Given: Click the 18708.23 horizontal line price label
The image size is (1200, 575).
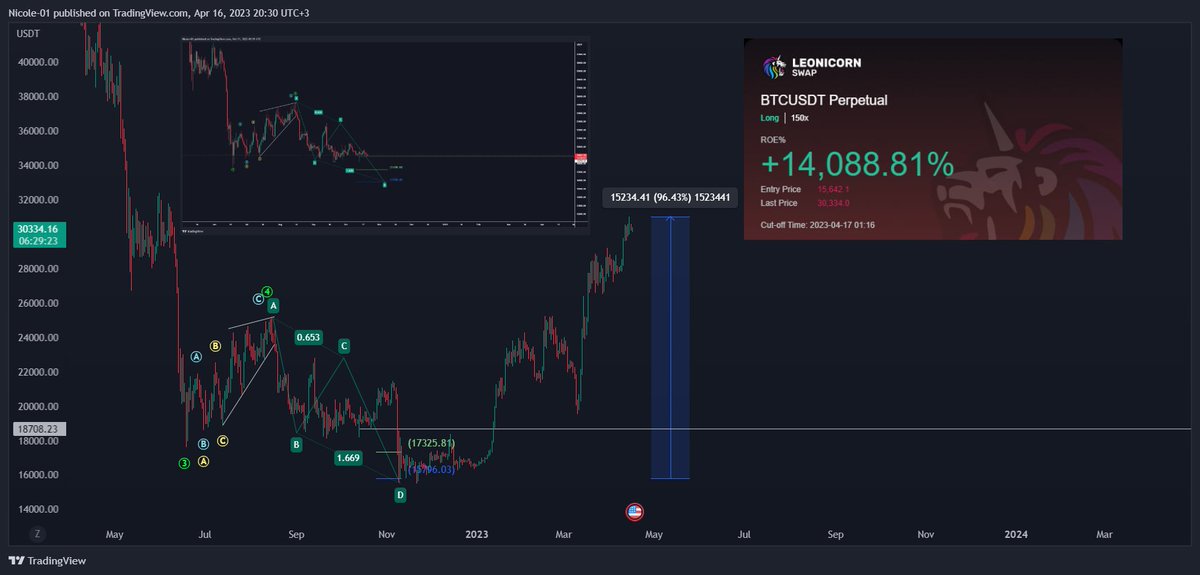Looking at the screenshot, I should click(x=39, y=428).
